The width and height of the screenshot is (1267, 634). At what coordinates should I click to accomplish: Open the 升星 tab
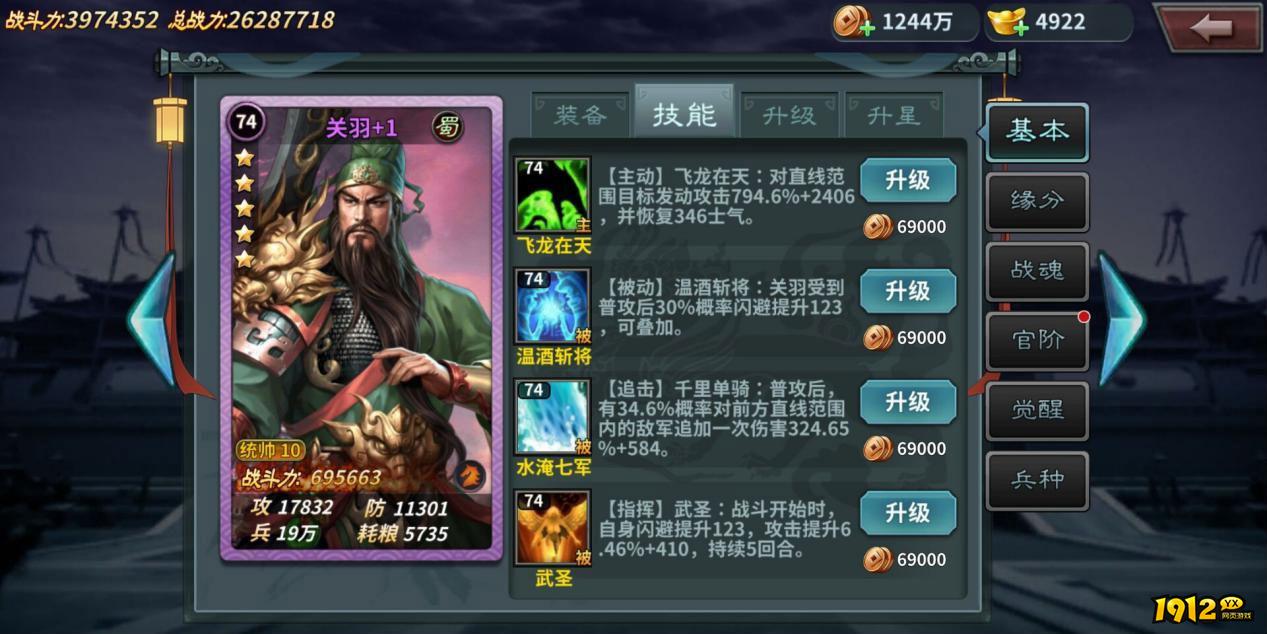pos(894,115)
